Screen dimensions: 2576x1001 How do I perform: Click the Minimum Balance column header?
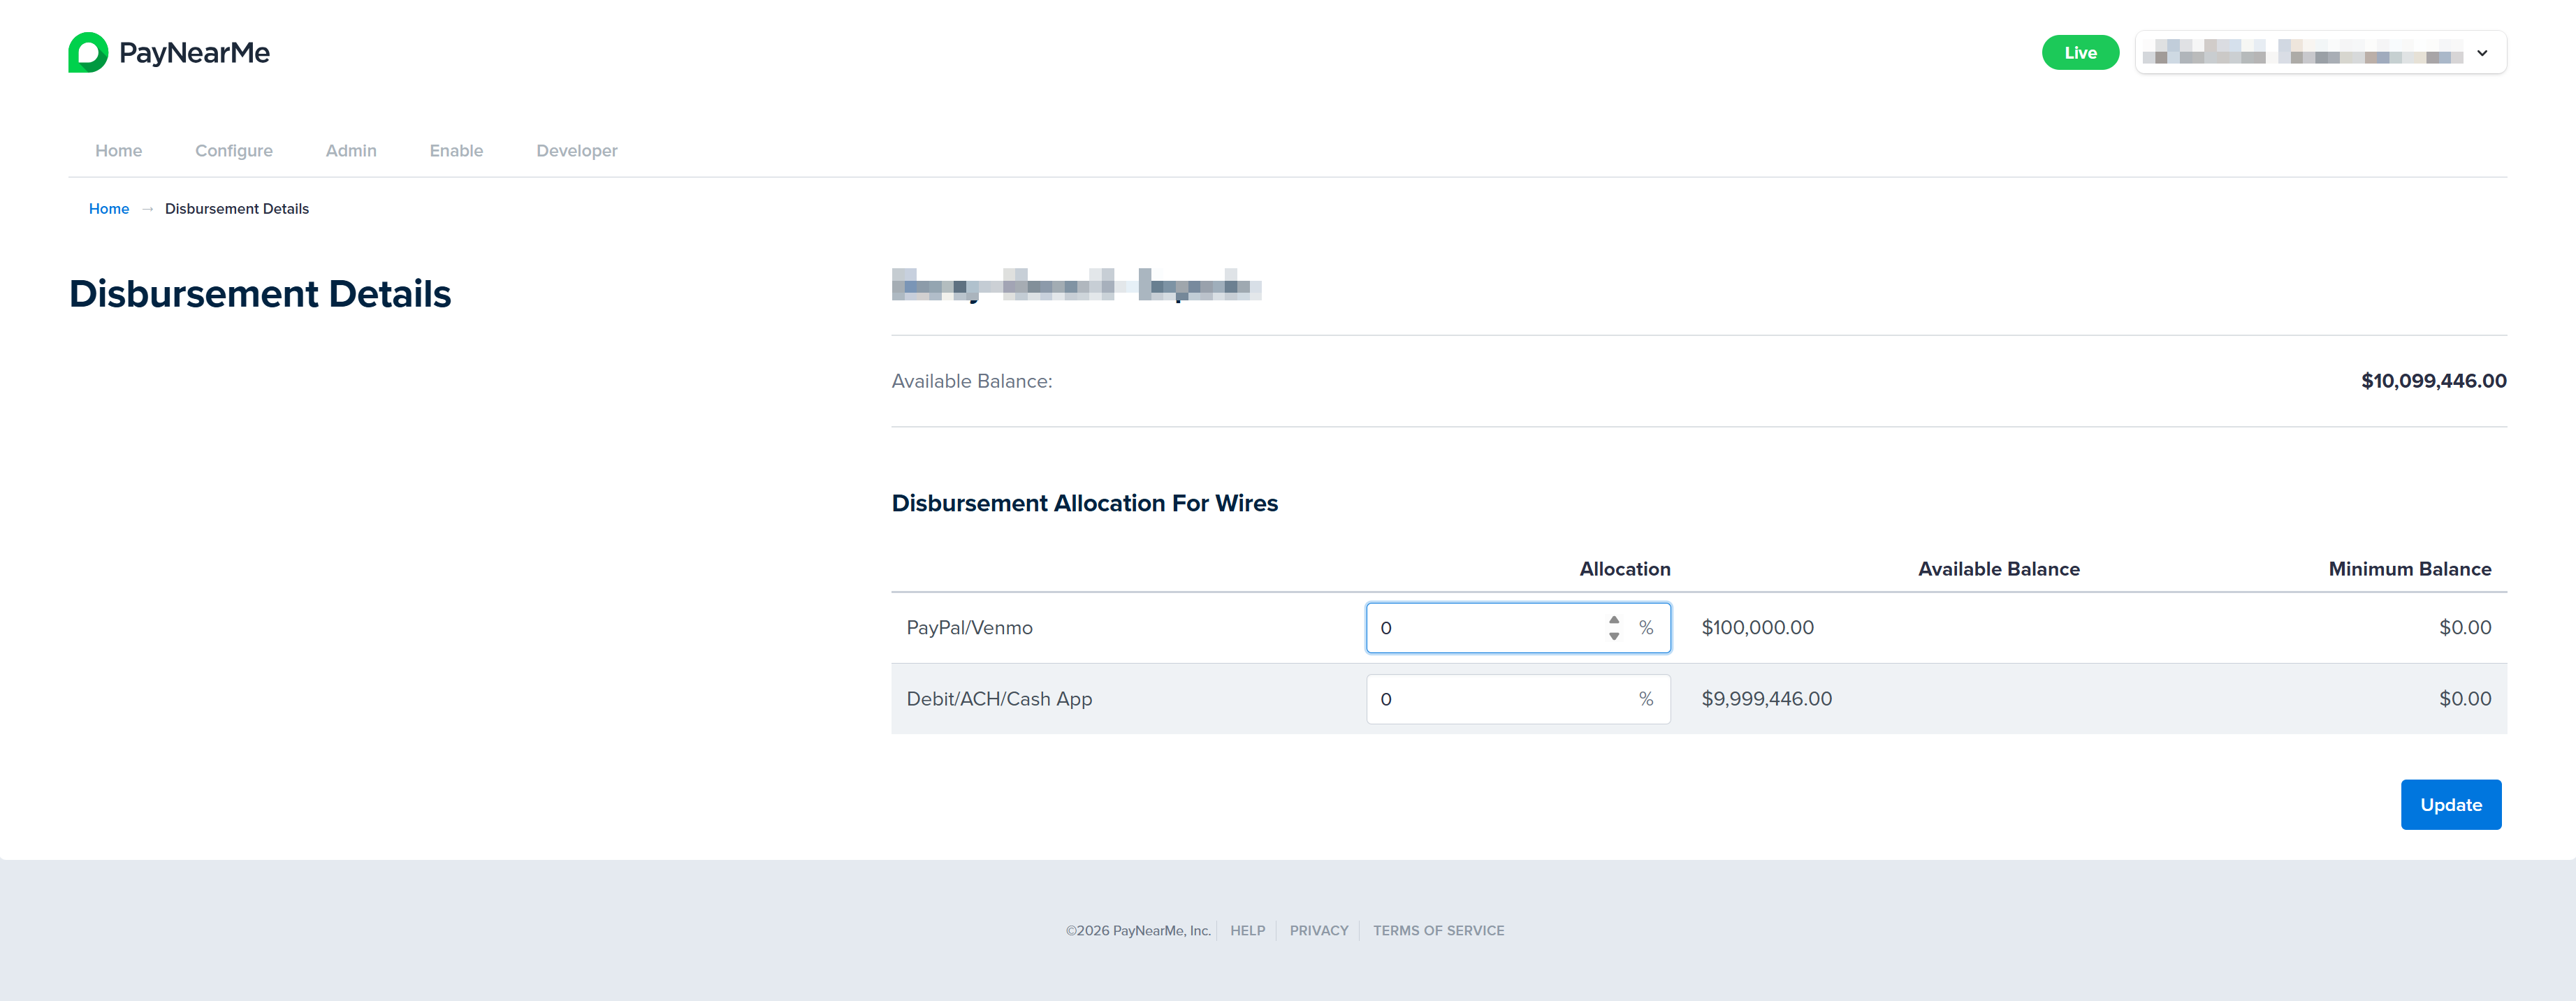(x=2410, y=569)
